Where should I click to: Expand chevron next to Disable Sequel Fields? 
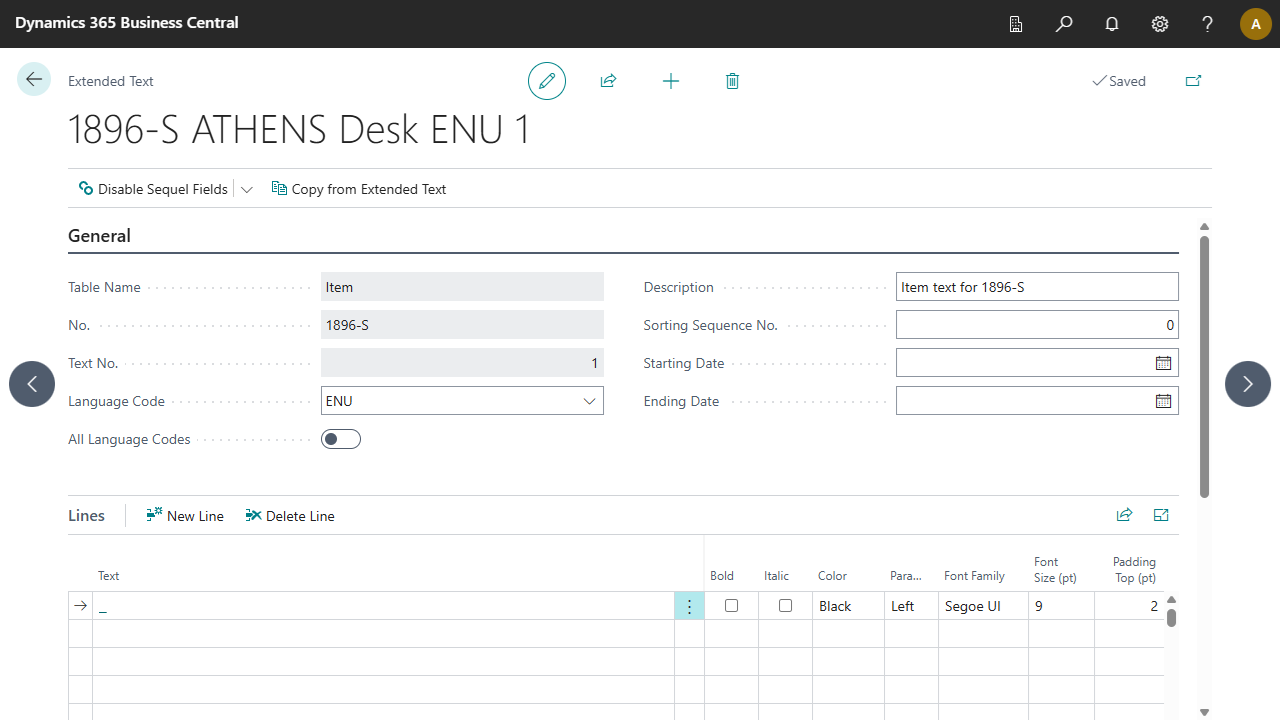(x=247, y=189)
